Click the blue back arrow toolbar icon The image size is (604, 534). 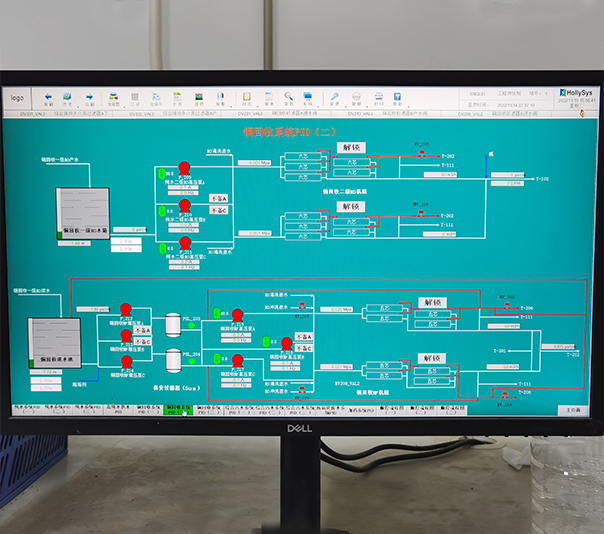(x=47, y=98)
